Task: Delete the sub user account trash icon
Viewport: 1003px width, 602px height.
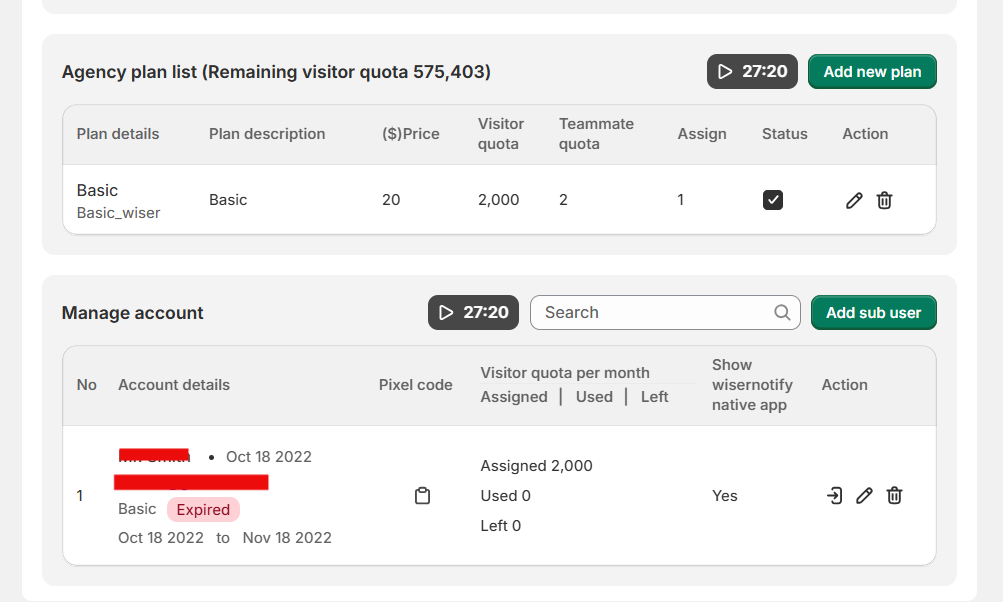Action: point(894,495)
